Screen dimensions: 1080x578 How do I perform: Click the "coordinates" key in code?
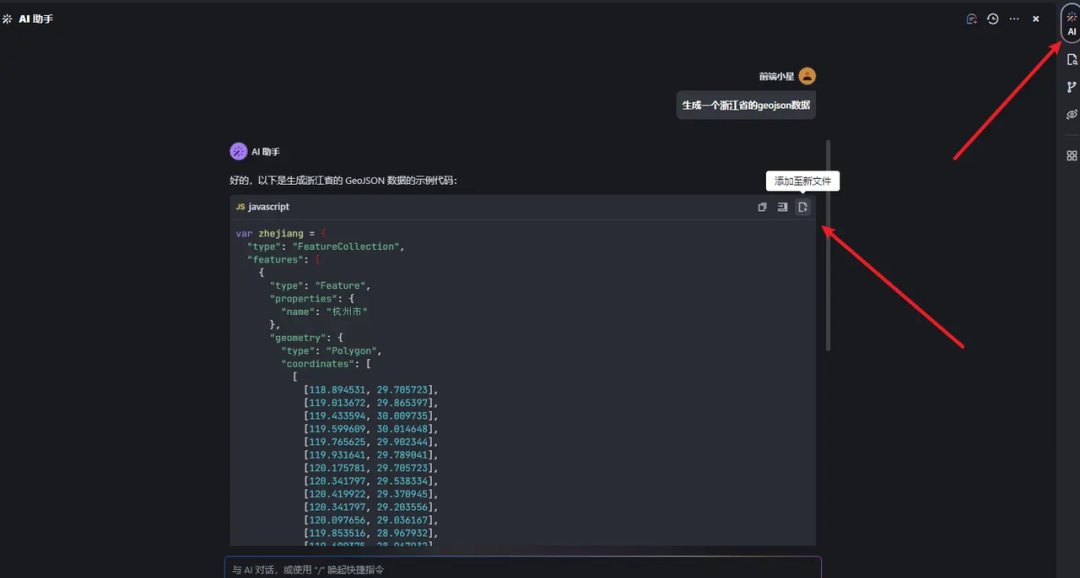click(x=320, y=364)
